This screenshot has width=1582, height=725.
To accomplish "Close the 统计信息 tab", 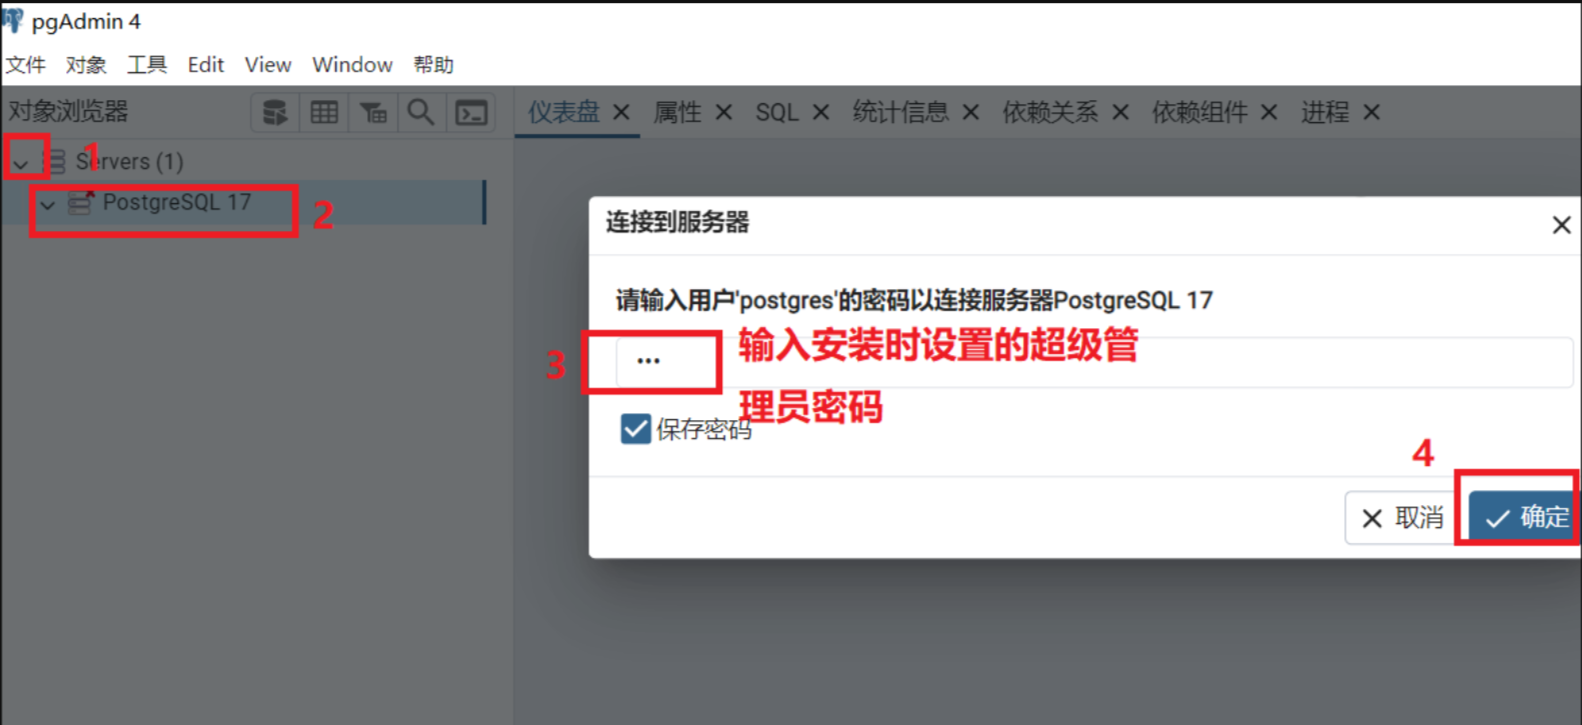I will (x=970, y=112).
